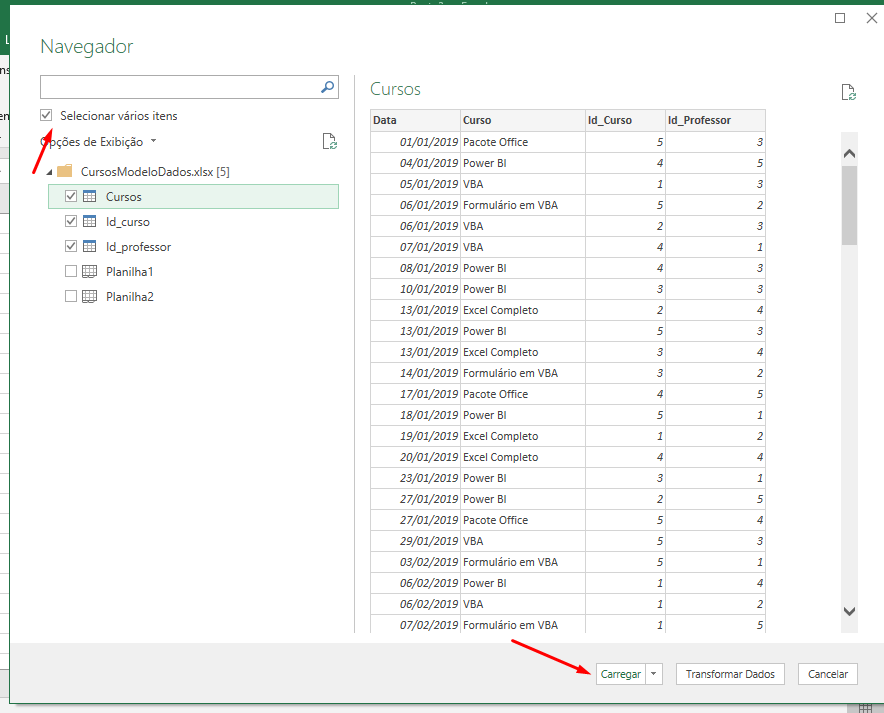
Task: Collapse the CursosModeloDados.xlsx tree node
Action: tap(50, 172)
